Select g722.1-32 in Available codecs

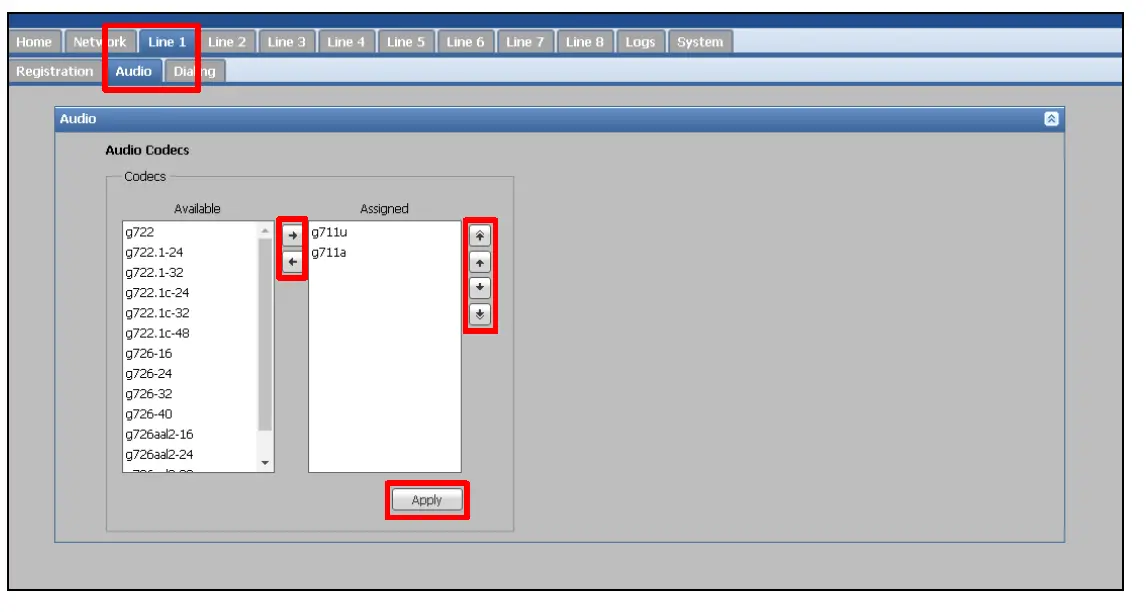pos(191,273)
